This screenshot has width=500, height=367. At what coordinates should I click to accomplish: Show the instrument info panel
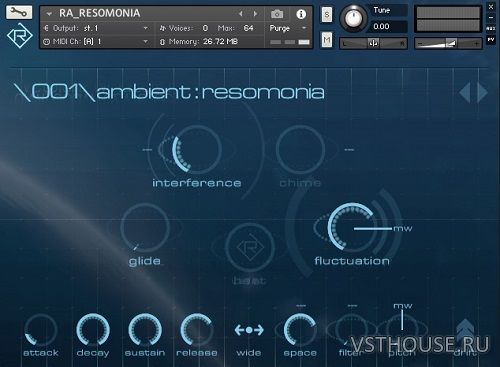301,14
